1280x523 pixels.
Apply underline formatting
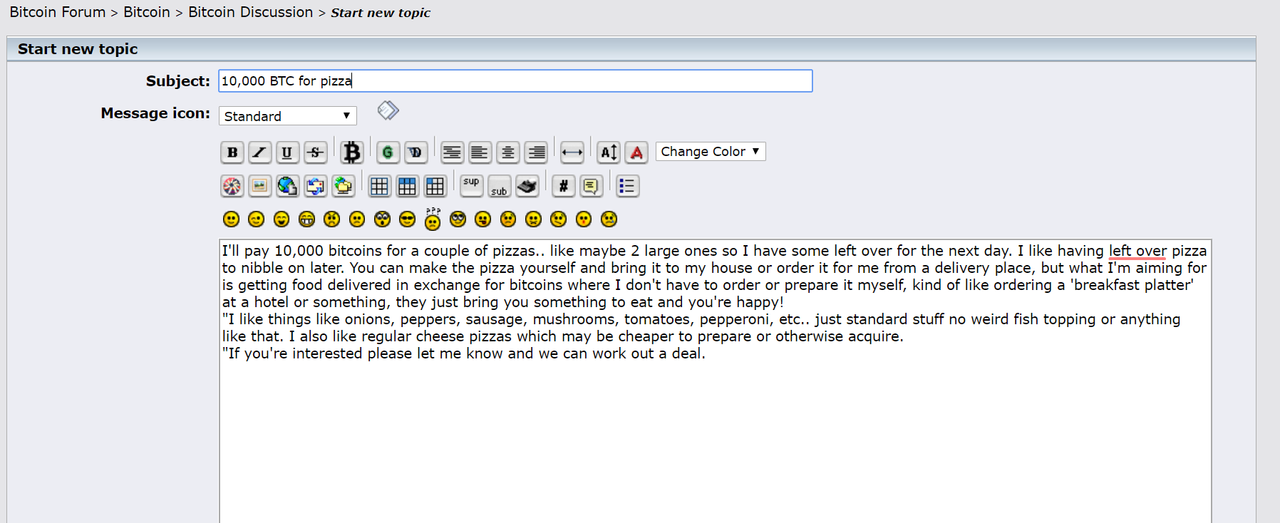click(x=288, y=152)
